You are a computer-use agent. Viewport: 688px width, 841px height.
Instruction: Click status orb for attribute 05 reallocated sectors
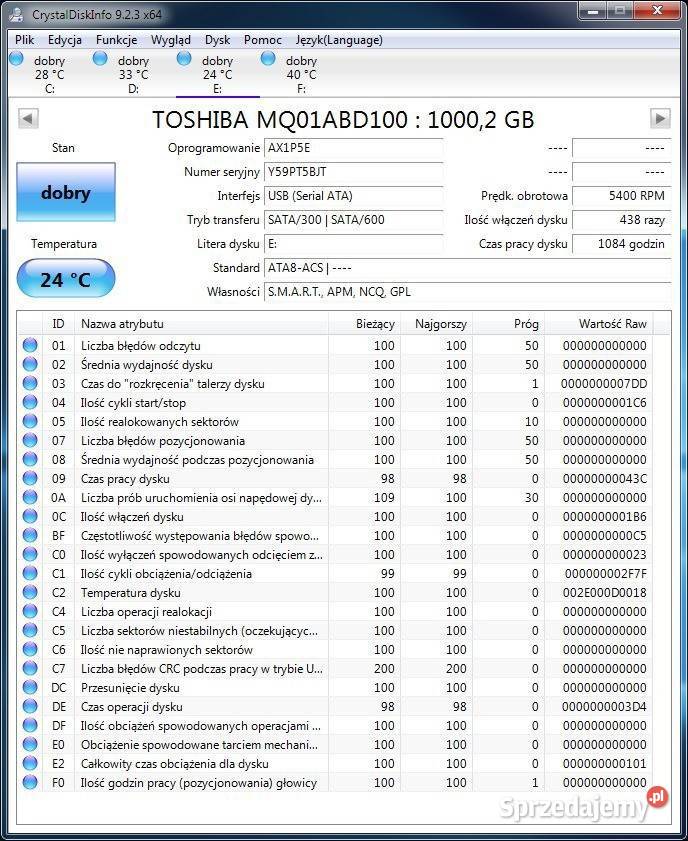click(x=30, y=422)
